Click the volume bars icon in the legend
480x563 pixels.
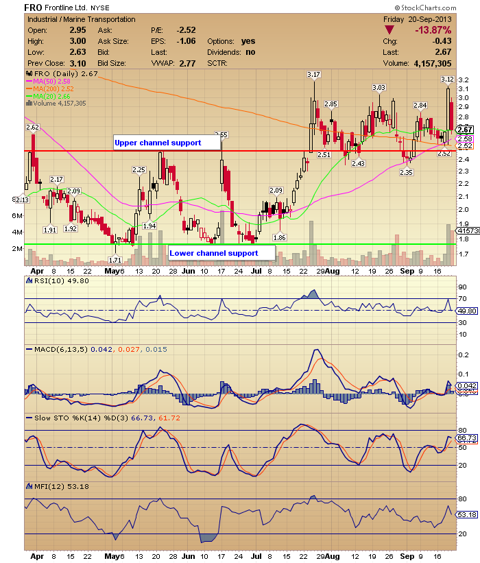29,103
